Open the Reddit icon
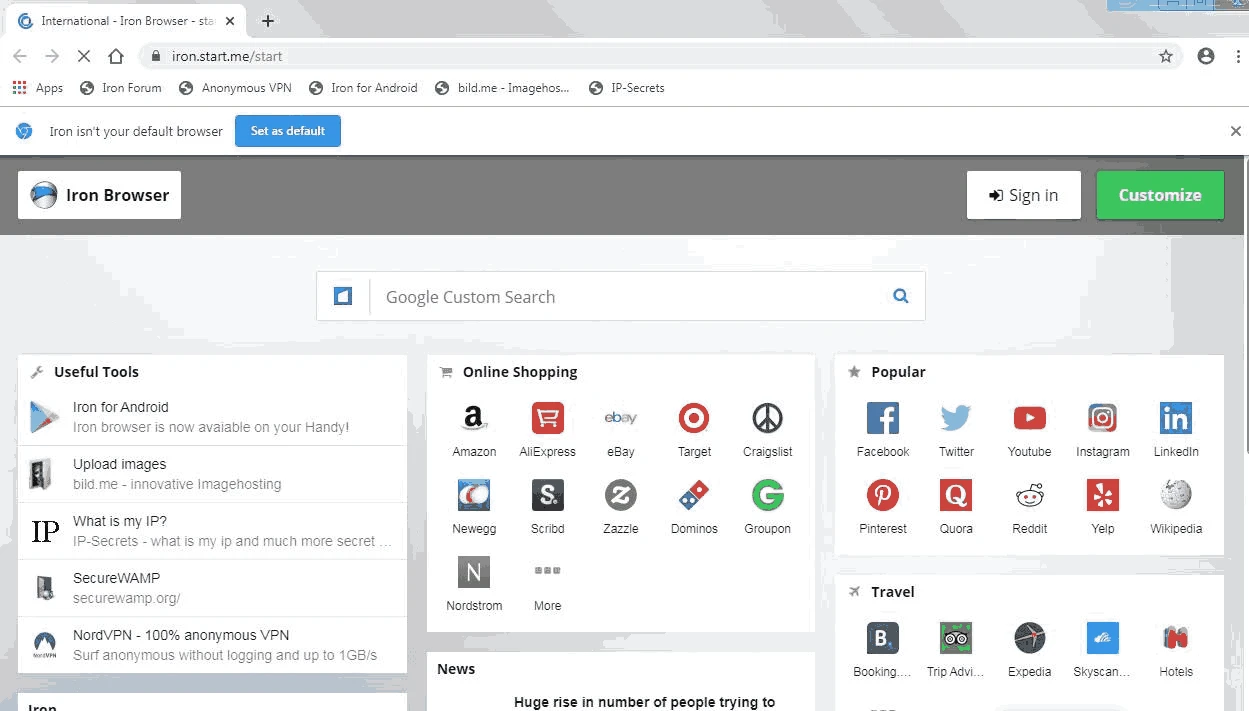1249x711 pixels. tap(1029, 495)
